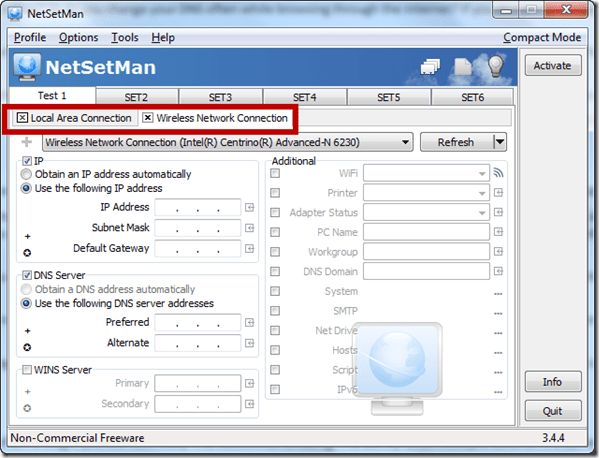Click the PC Name text field

426,232
